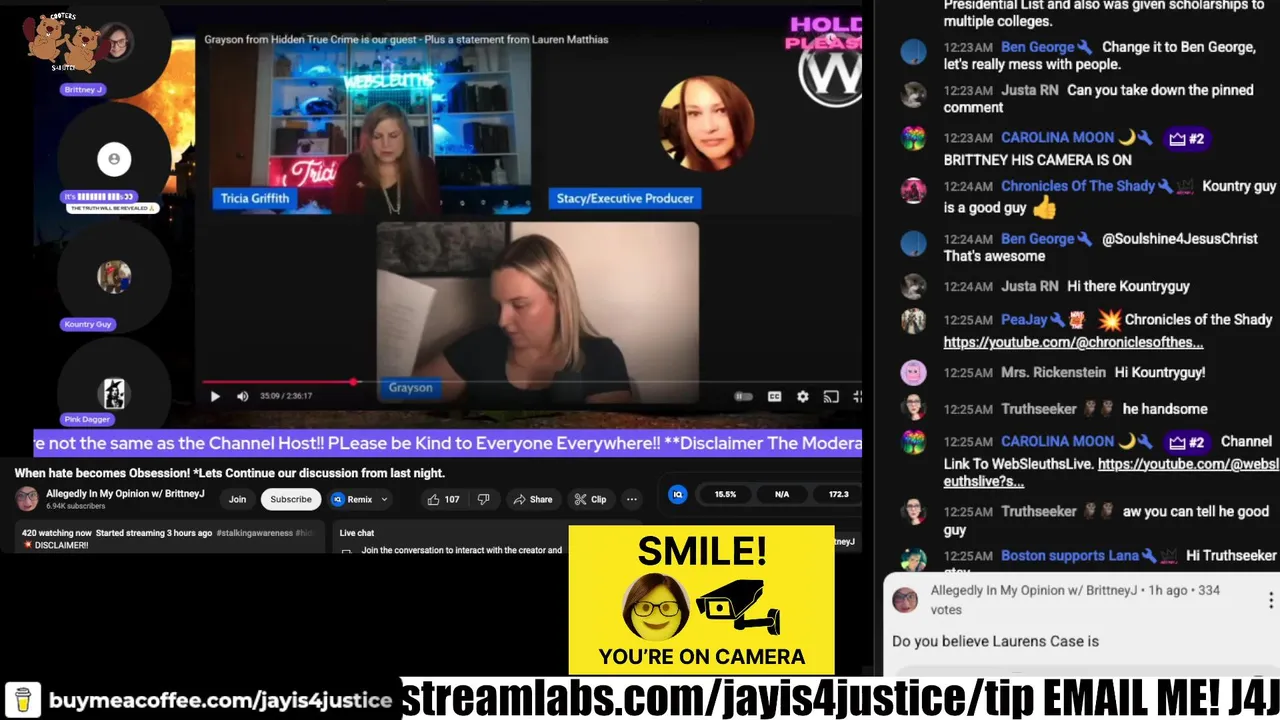Open the channel avatar beside channel name
Screen dimensions: 1280x720
pyautogui.click(x=27, y=498)
